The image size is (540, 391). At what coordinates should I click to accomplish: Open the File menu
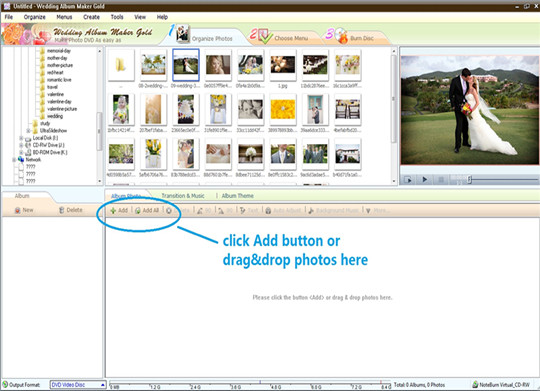(x=9, y=17)
